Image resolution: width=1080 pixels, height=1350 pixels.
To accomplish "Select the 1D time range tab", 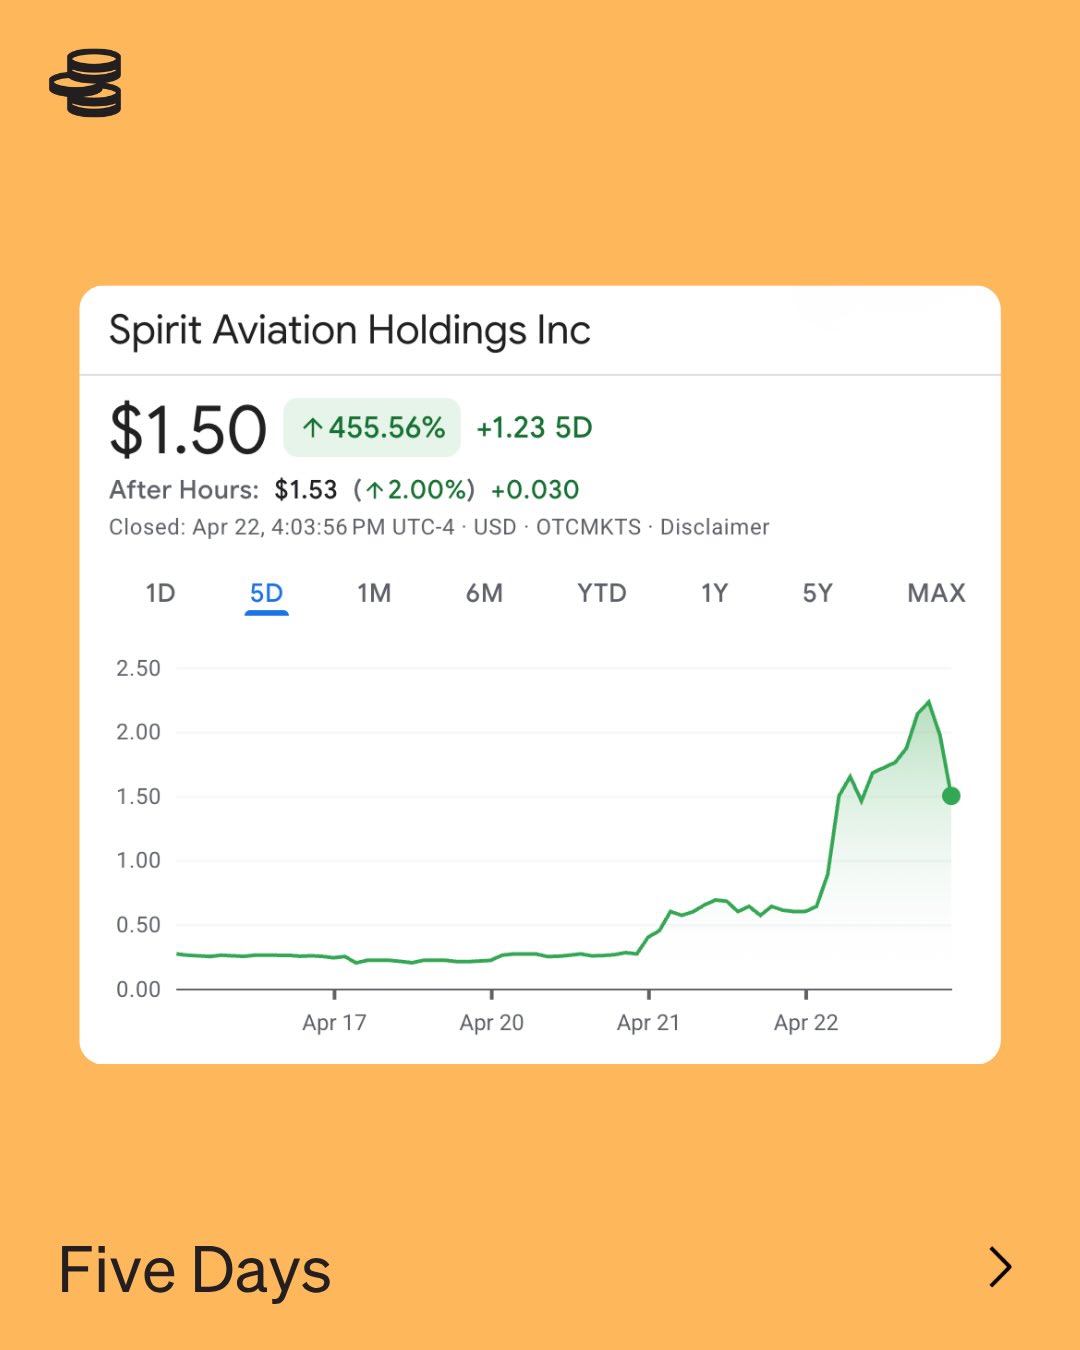I will coord(160,593).
